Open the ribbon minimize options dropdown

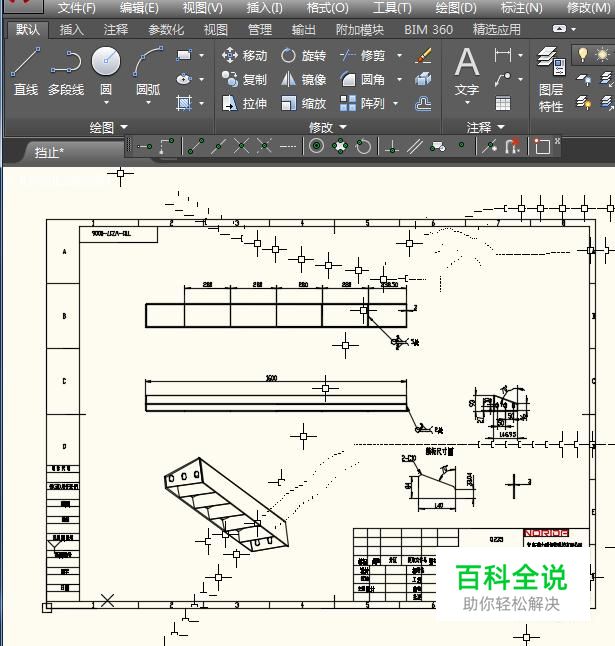[x=573, y=29]
